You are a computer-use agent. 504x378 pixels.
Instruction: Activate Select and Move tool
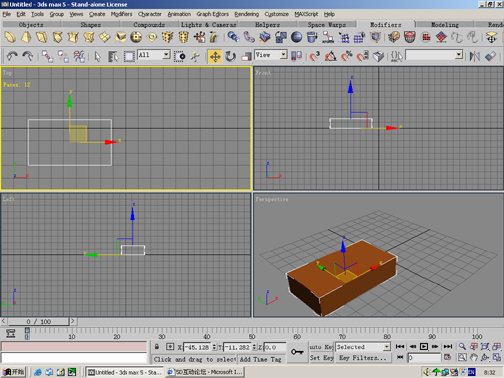[x=215, y=56]
